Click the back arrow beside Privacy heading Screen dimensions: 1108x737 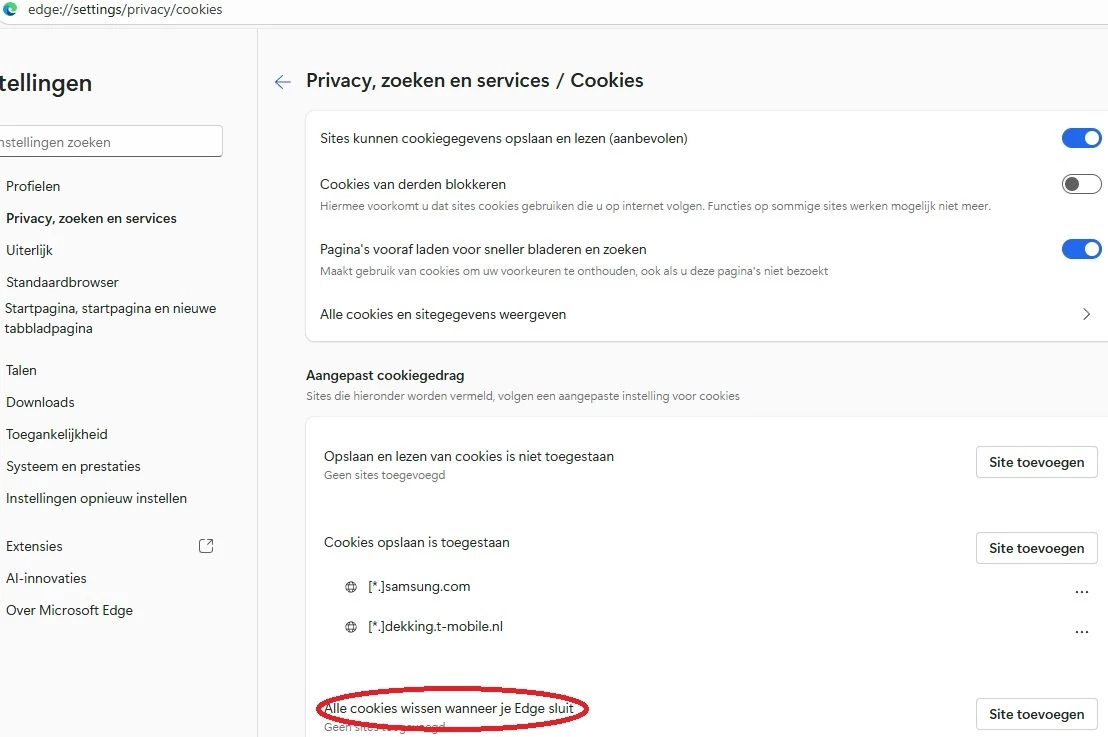point(283,82)
